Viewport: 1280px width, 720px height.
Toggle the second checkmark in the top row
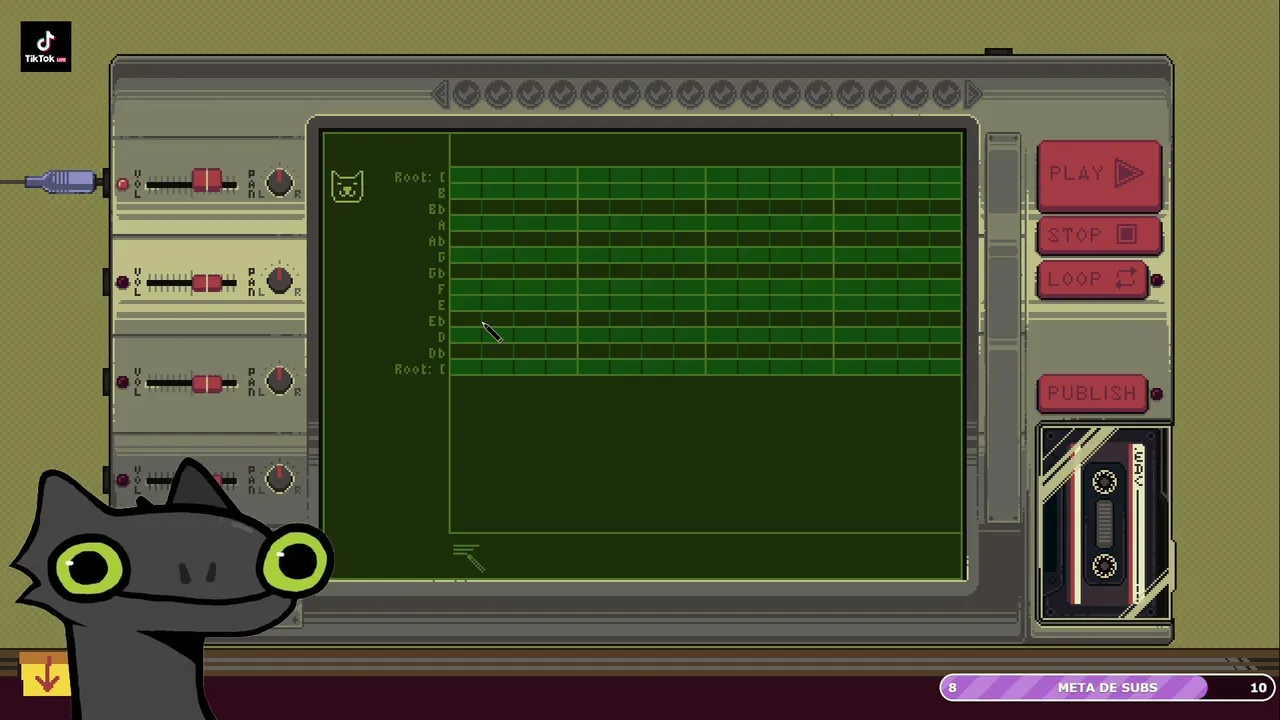[498, 94]
